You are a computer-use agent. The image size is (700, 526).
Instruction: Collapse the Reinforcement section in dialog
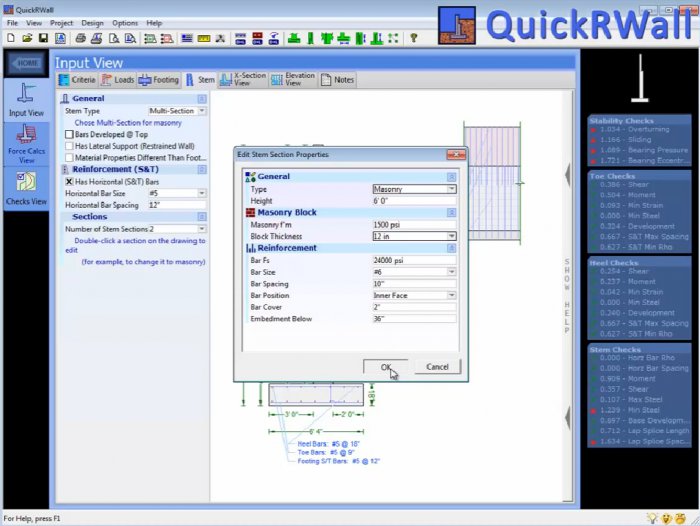tap(451, 248)
